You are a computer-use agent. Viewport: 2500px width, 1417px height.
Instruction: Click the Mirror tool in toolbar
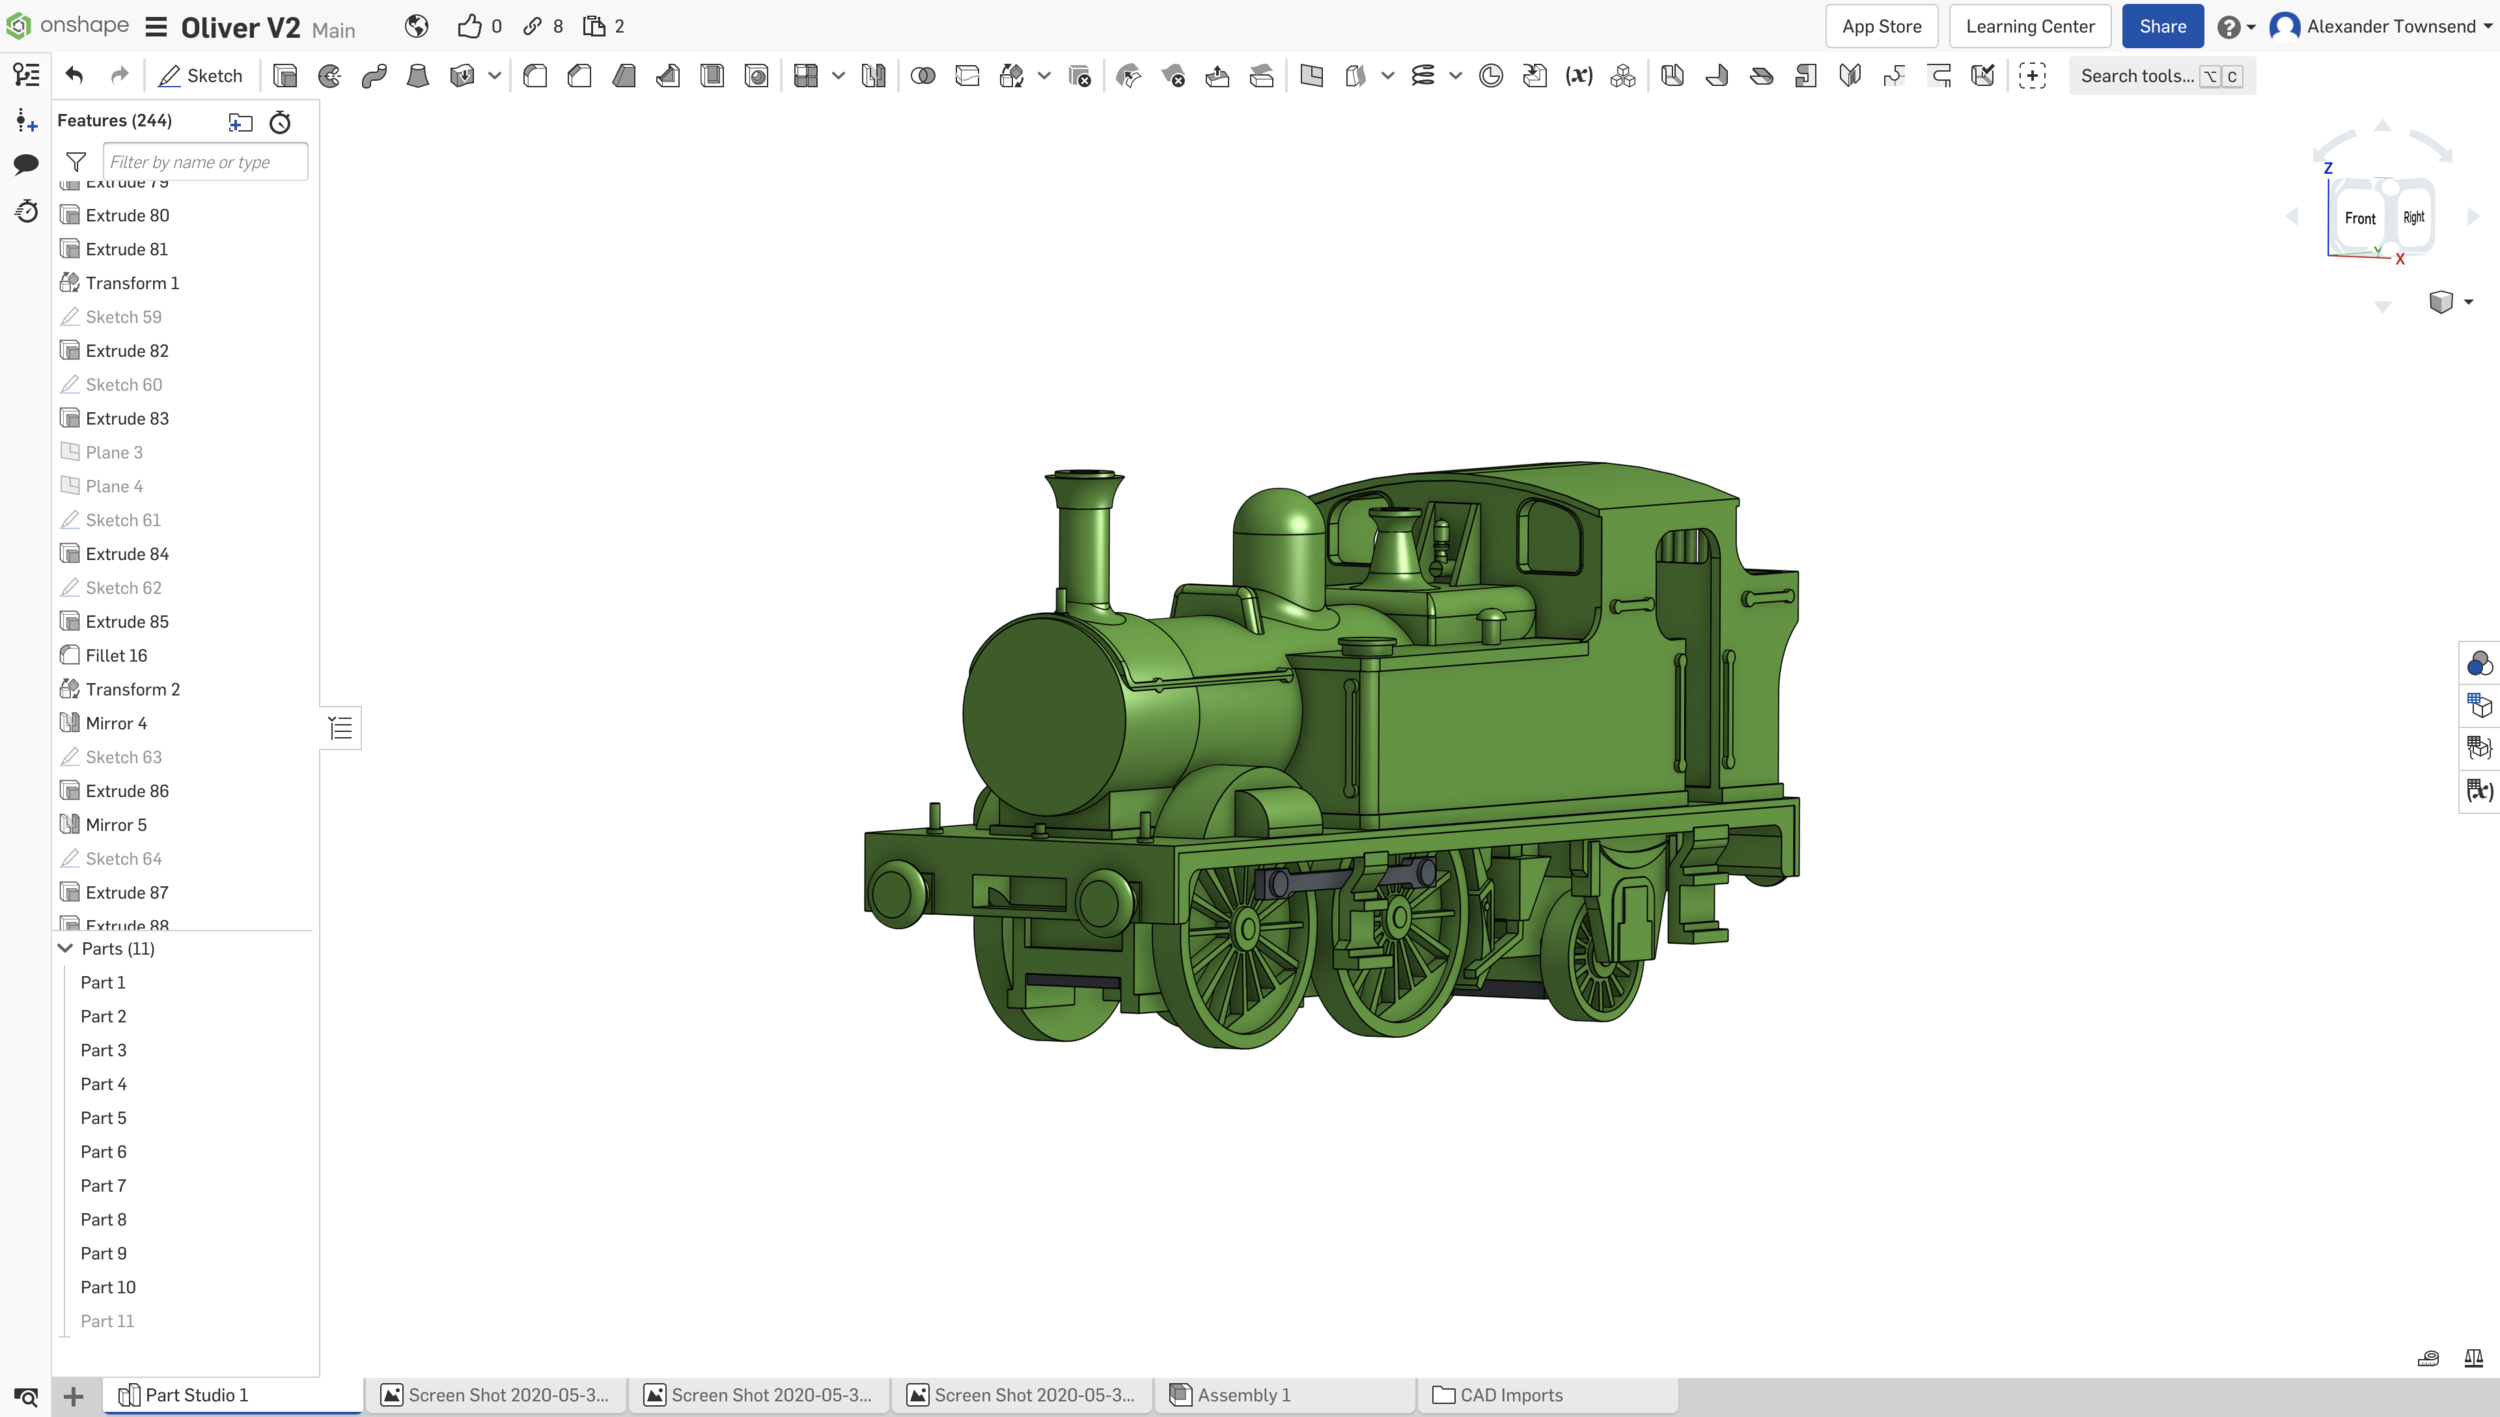coord(873,76)
